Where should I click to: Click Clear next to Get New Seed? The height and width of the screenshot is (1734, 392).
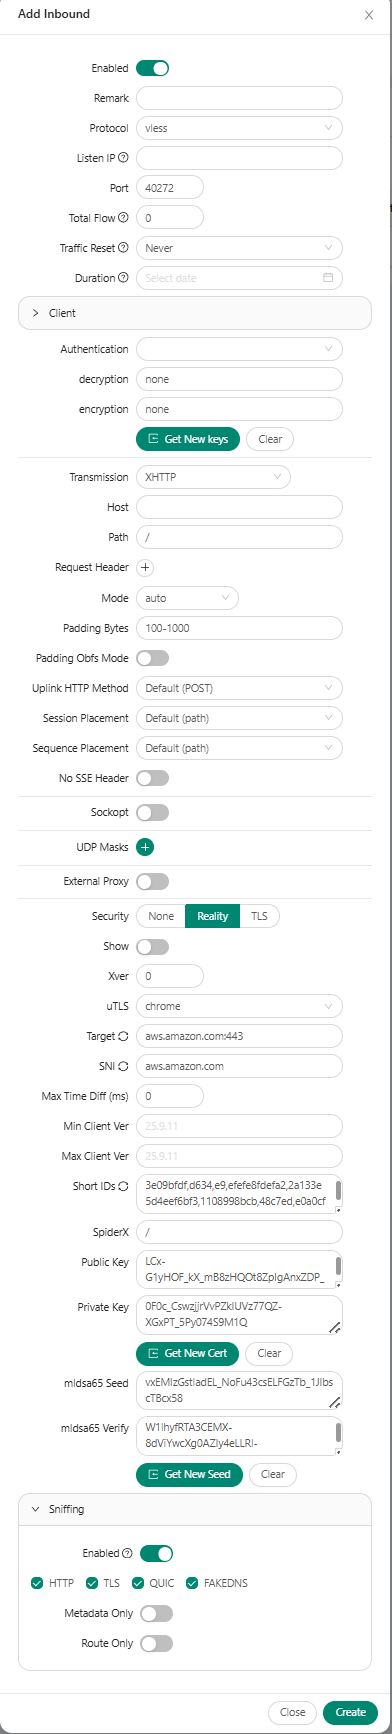(273, 1474)
